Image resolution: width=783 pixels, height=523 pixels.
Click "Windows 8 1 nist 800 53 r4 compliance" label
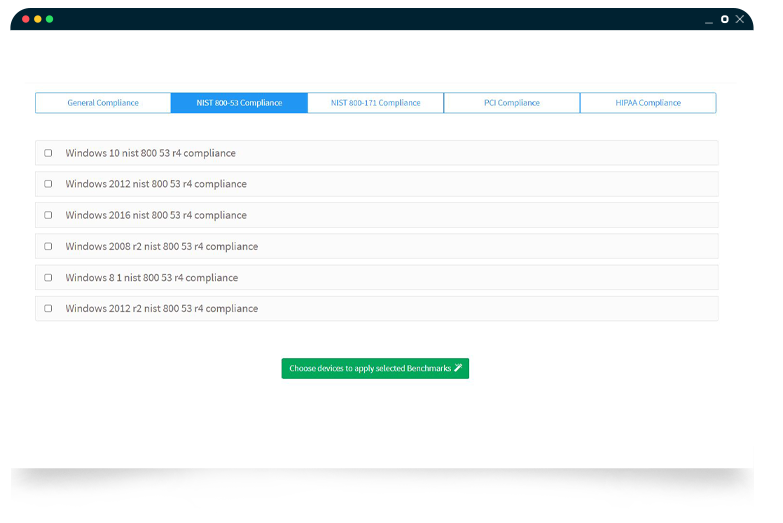tap(151, 277)
